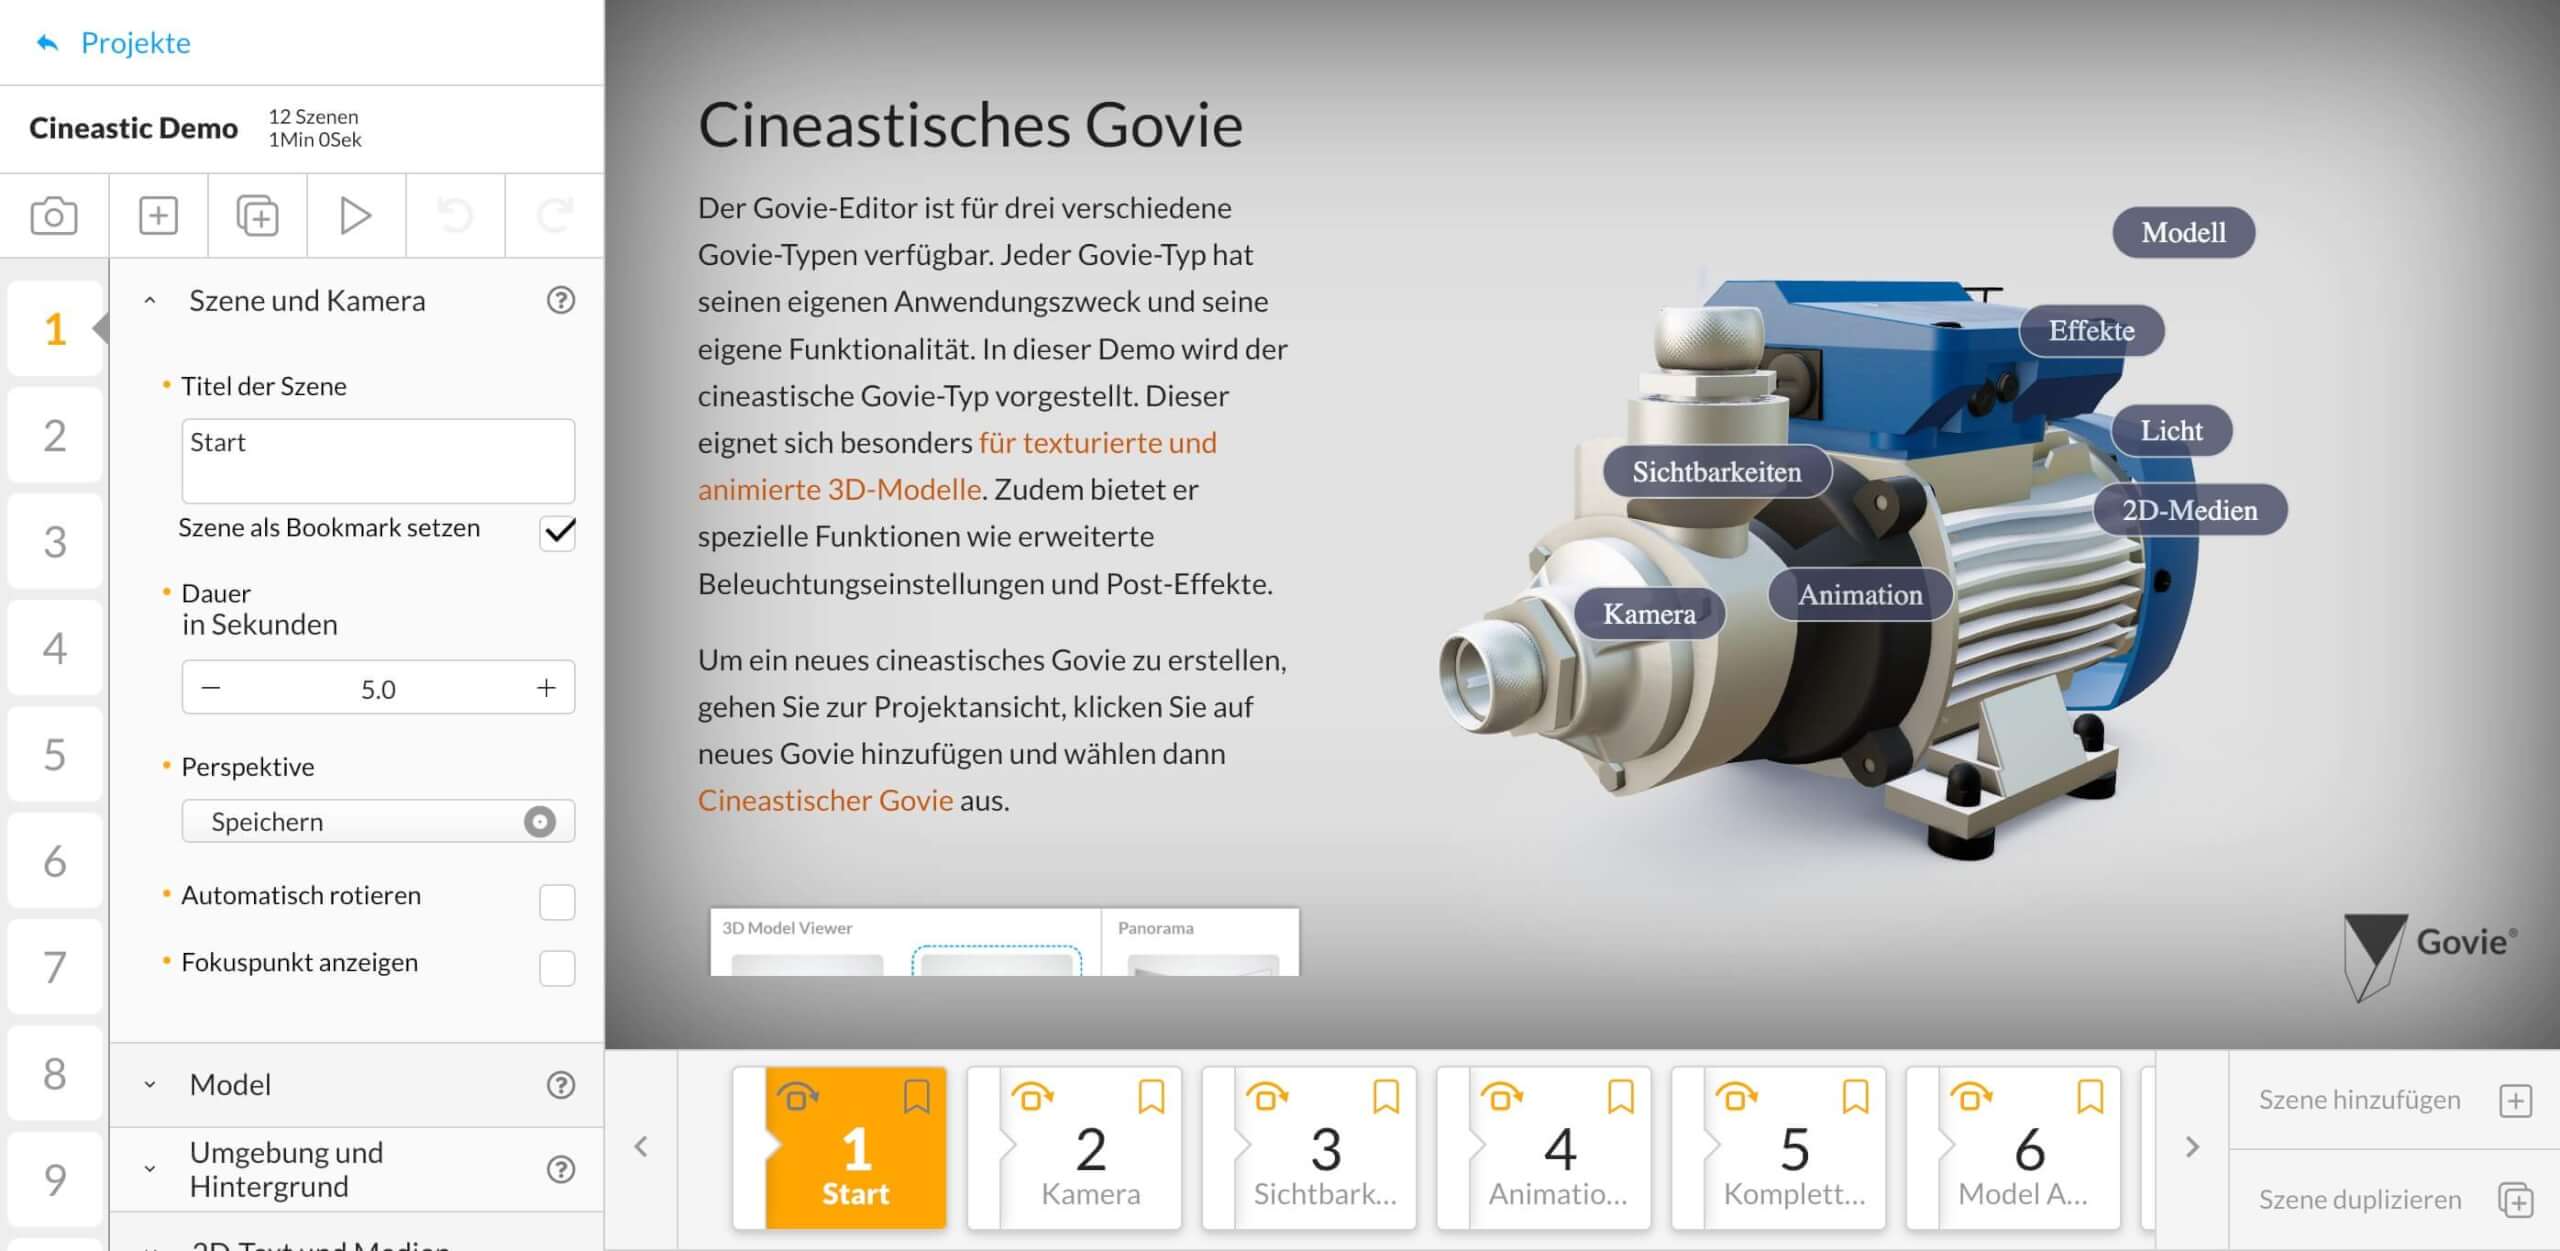This screenshot has height=1251, width=2560.
Task: Click camera rotate icon on scene 3
Action: [1267, 1097]
